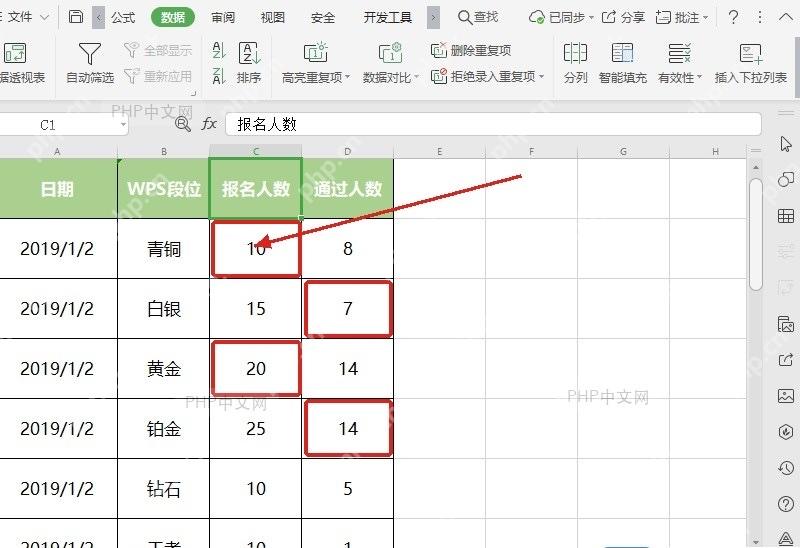Switch to the Review (审阅) tab

(x=223, y=17)
